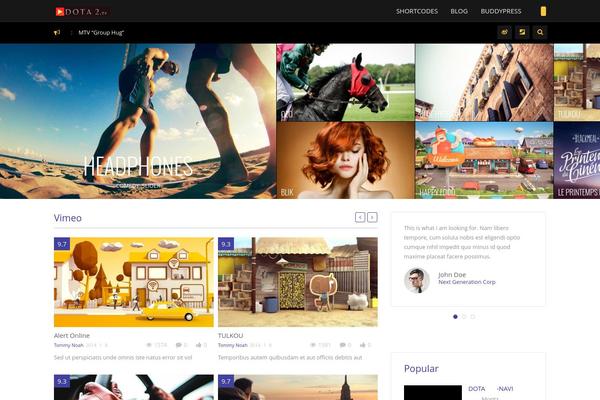The height and width of the screenshot is (400, 600).
Task: Open the steering wheel video rated 9.3
Action: click(134, 387)
